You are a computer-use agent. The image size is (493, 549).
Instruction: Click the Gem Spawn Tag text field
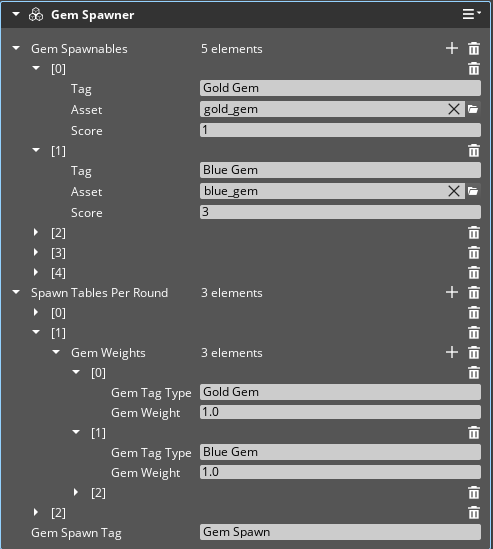click(340, 532)
